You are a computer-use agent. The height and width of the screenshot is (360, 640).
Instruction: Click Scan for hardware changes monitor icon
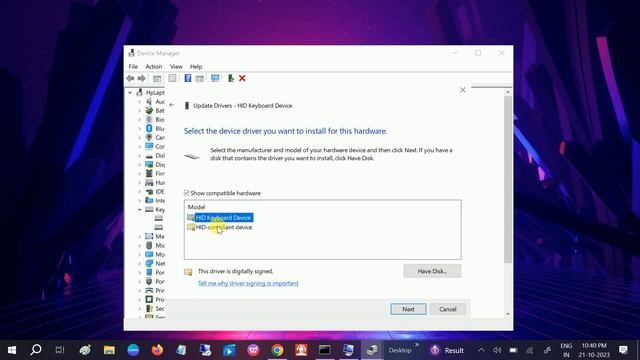[215, 78]
